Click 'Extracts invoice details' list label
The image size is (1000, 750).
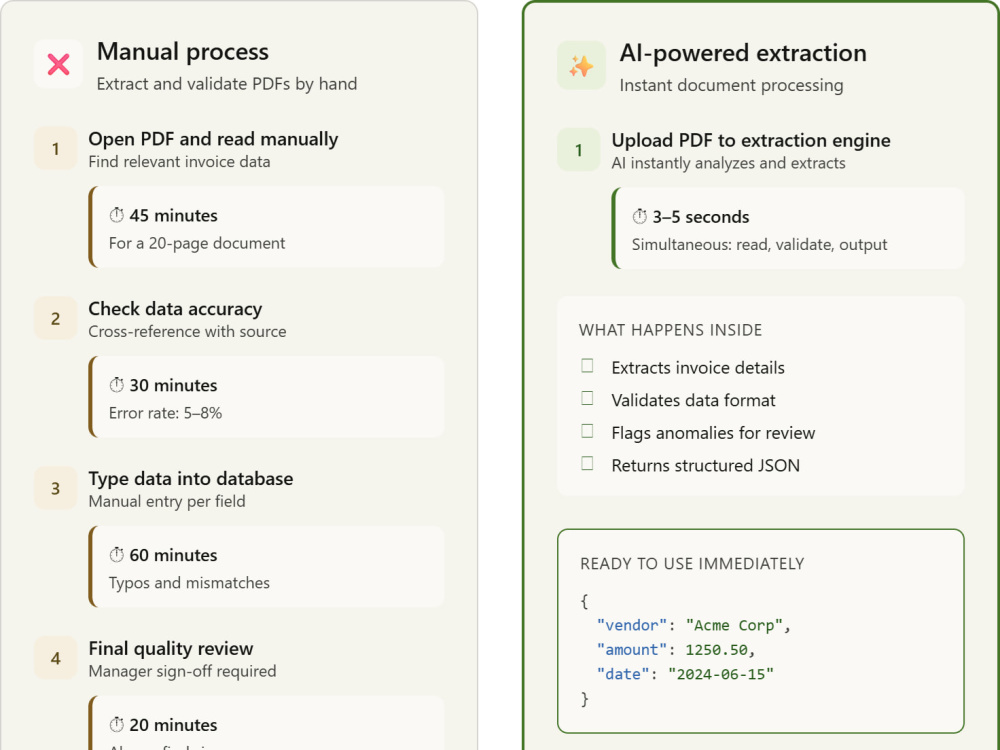pyautogui.click(x=698, y=367)
